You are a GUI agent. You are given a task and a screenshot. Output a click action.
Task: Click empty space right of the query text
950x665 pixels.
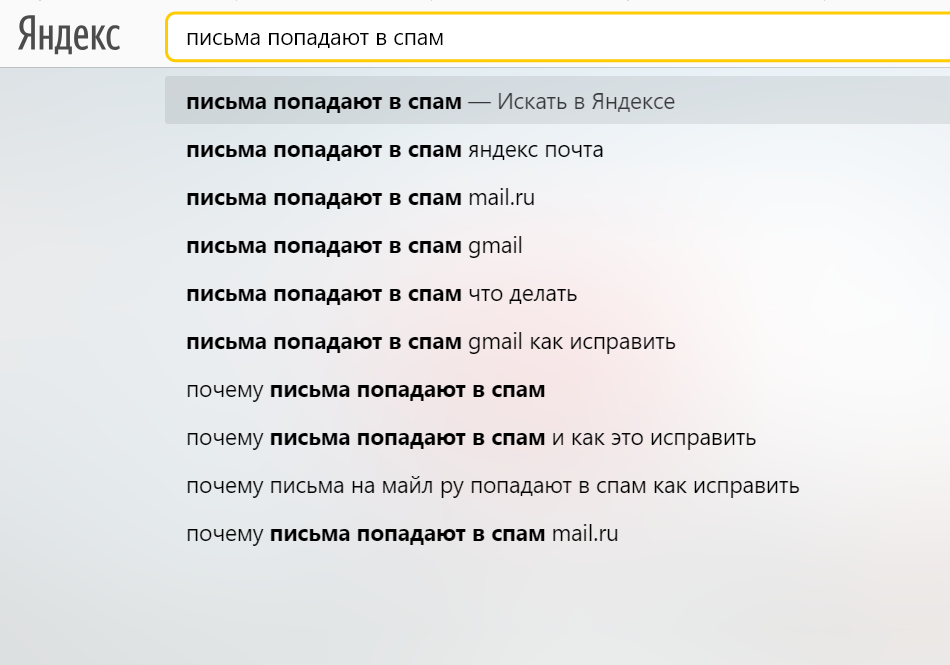pyautogui.click(x=700, y=38)
